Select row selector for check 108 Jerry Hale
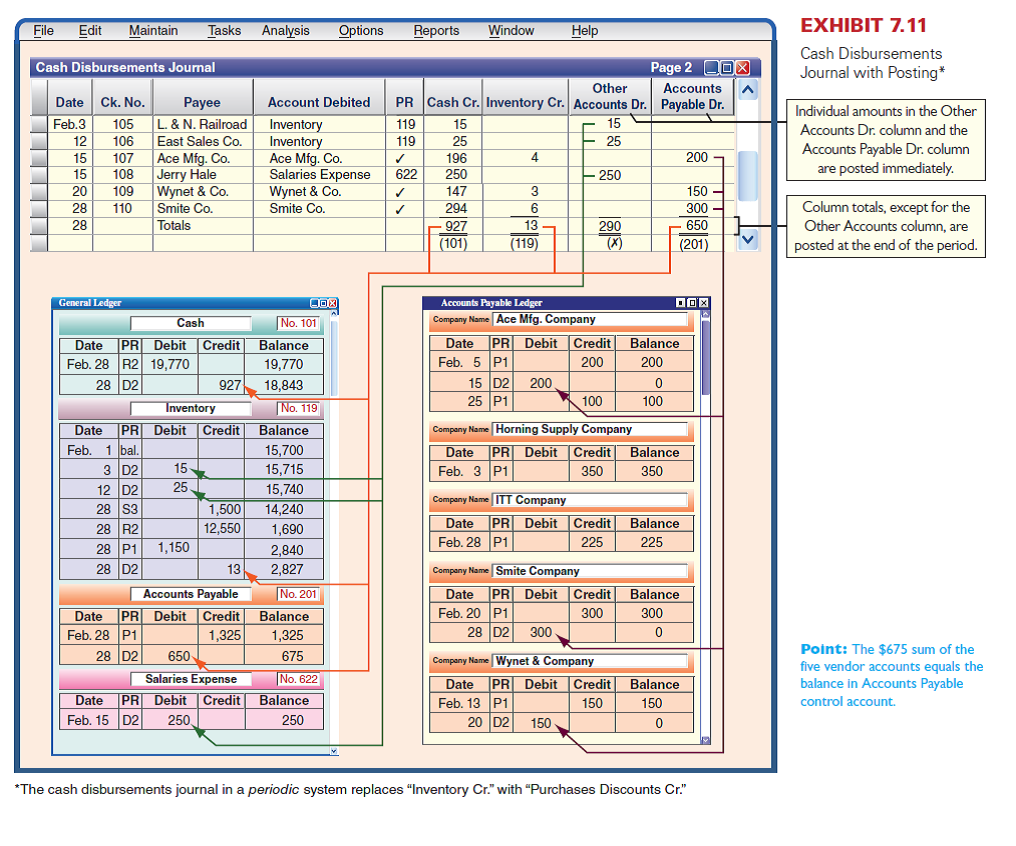The height and width of the screenshot is (846, 1016). [39, 175]
